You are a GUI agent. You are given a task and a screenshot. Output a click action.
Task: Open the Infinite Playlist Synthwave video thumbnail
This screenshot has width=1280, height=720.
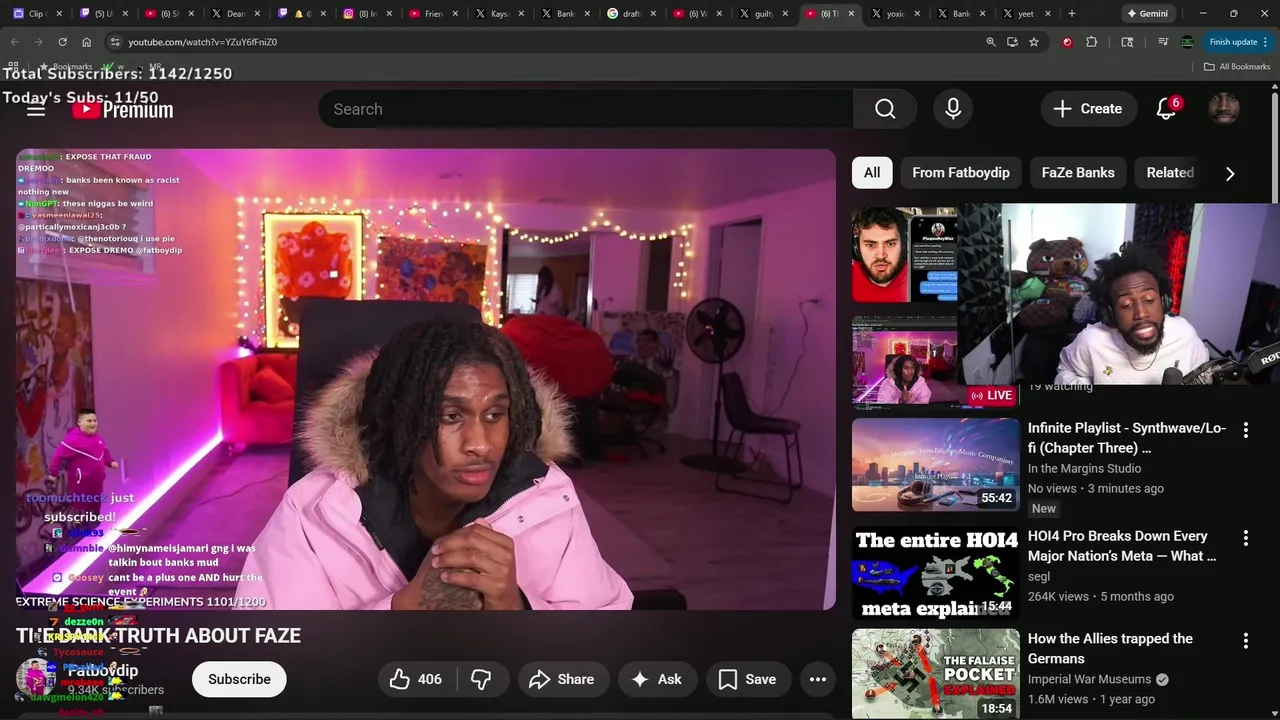coord(936,465)
